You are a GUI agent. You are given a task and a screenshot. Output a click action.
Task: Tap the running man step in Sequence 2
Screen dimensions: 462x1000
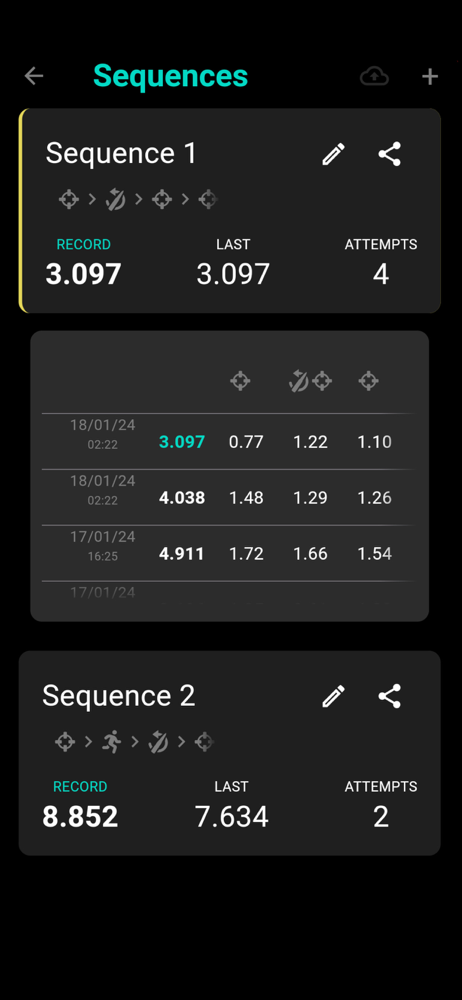[112, 742]
